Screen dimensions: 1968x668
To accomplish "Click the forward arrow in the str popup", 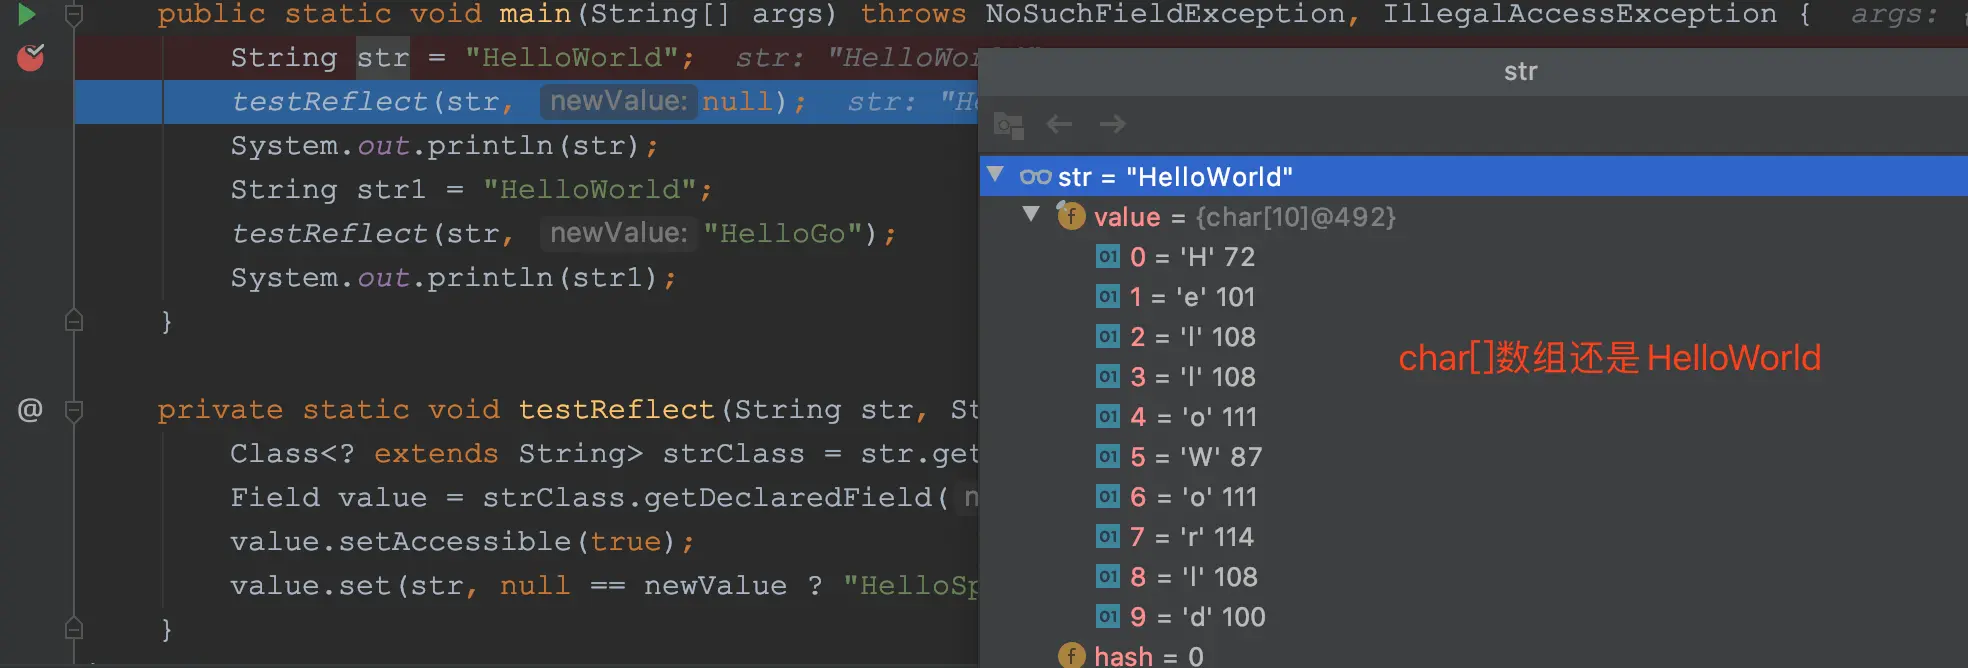I will click(x=1112, y=124).
